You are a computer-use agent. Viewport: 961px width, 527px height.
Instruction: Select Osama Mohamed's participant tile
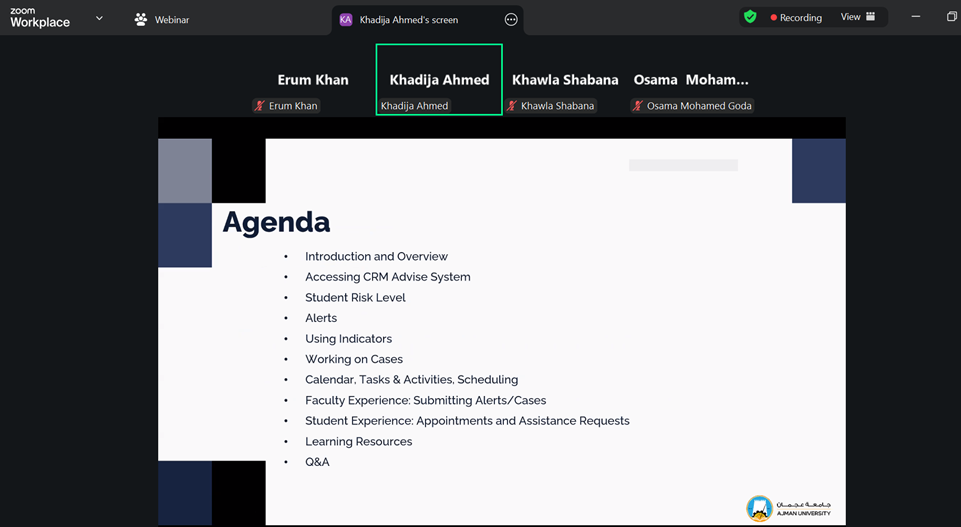[x=691, y=81]
